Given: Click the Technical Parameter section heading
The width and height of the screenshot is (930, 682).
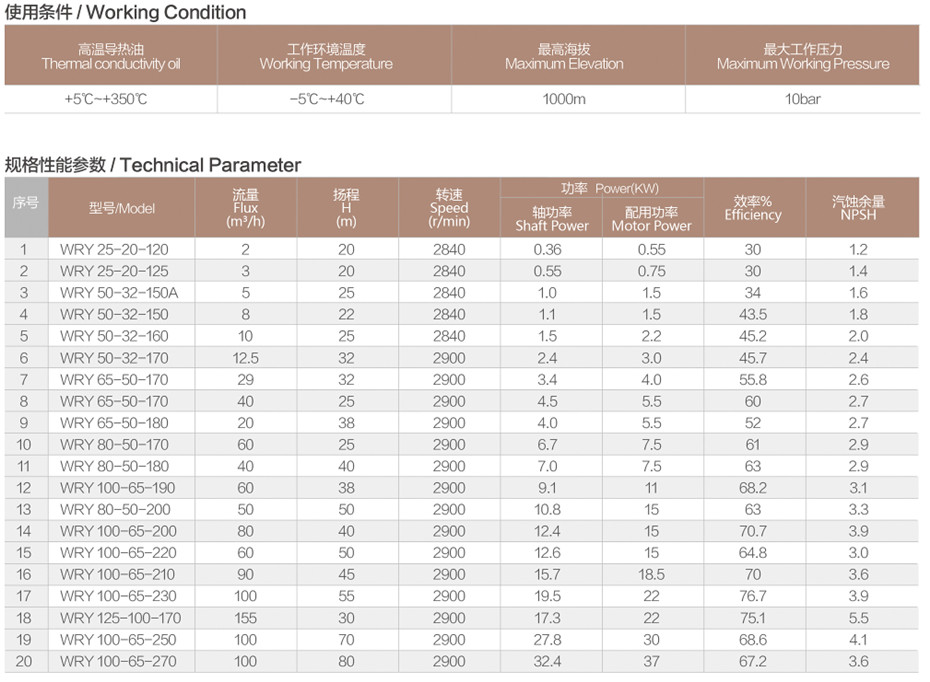Looking at the screenshot, I should (152, 165).
